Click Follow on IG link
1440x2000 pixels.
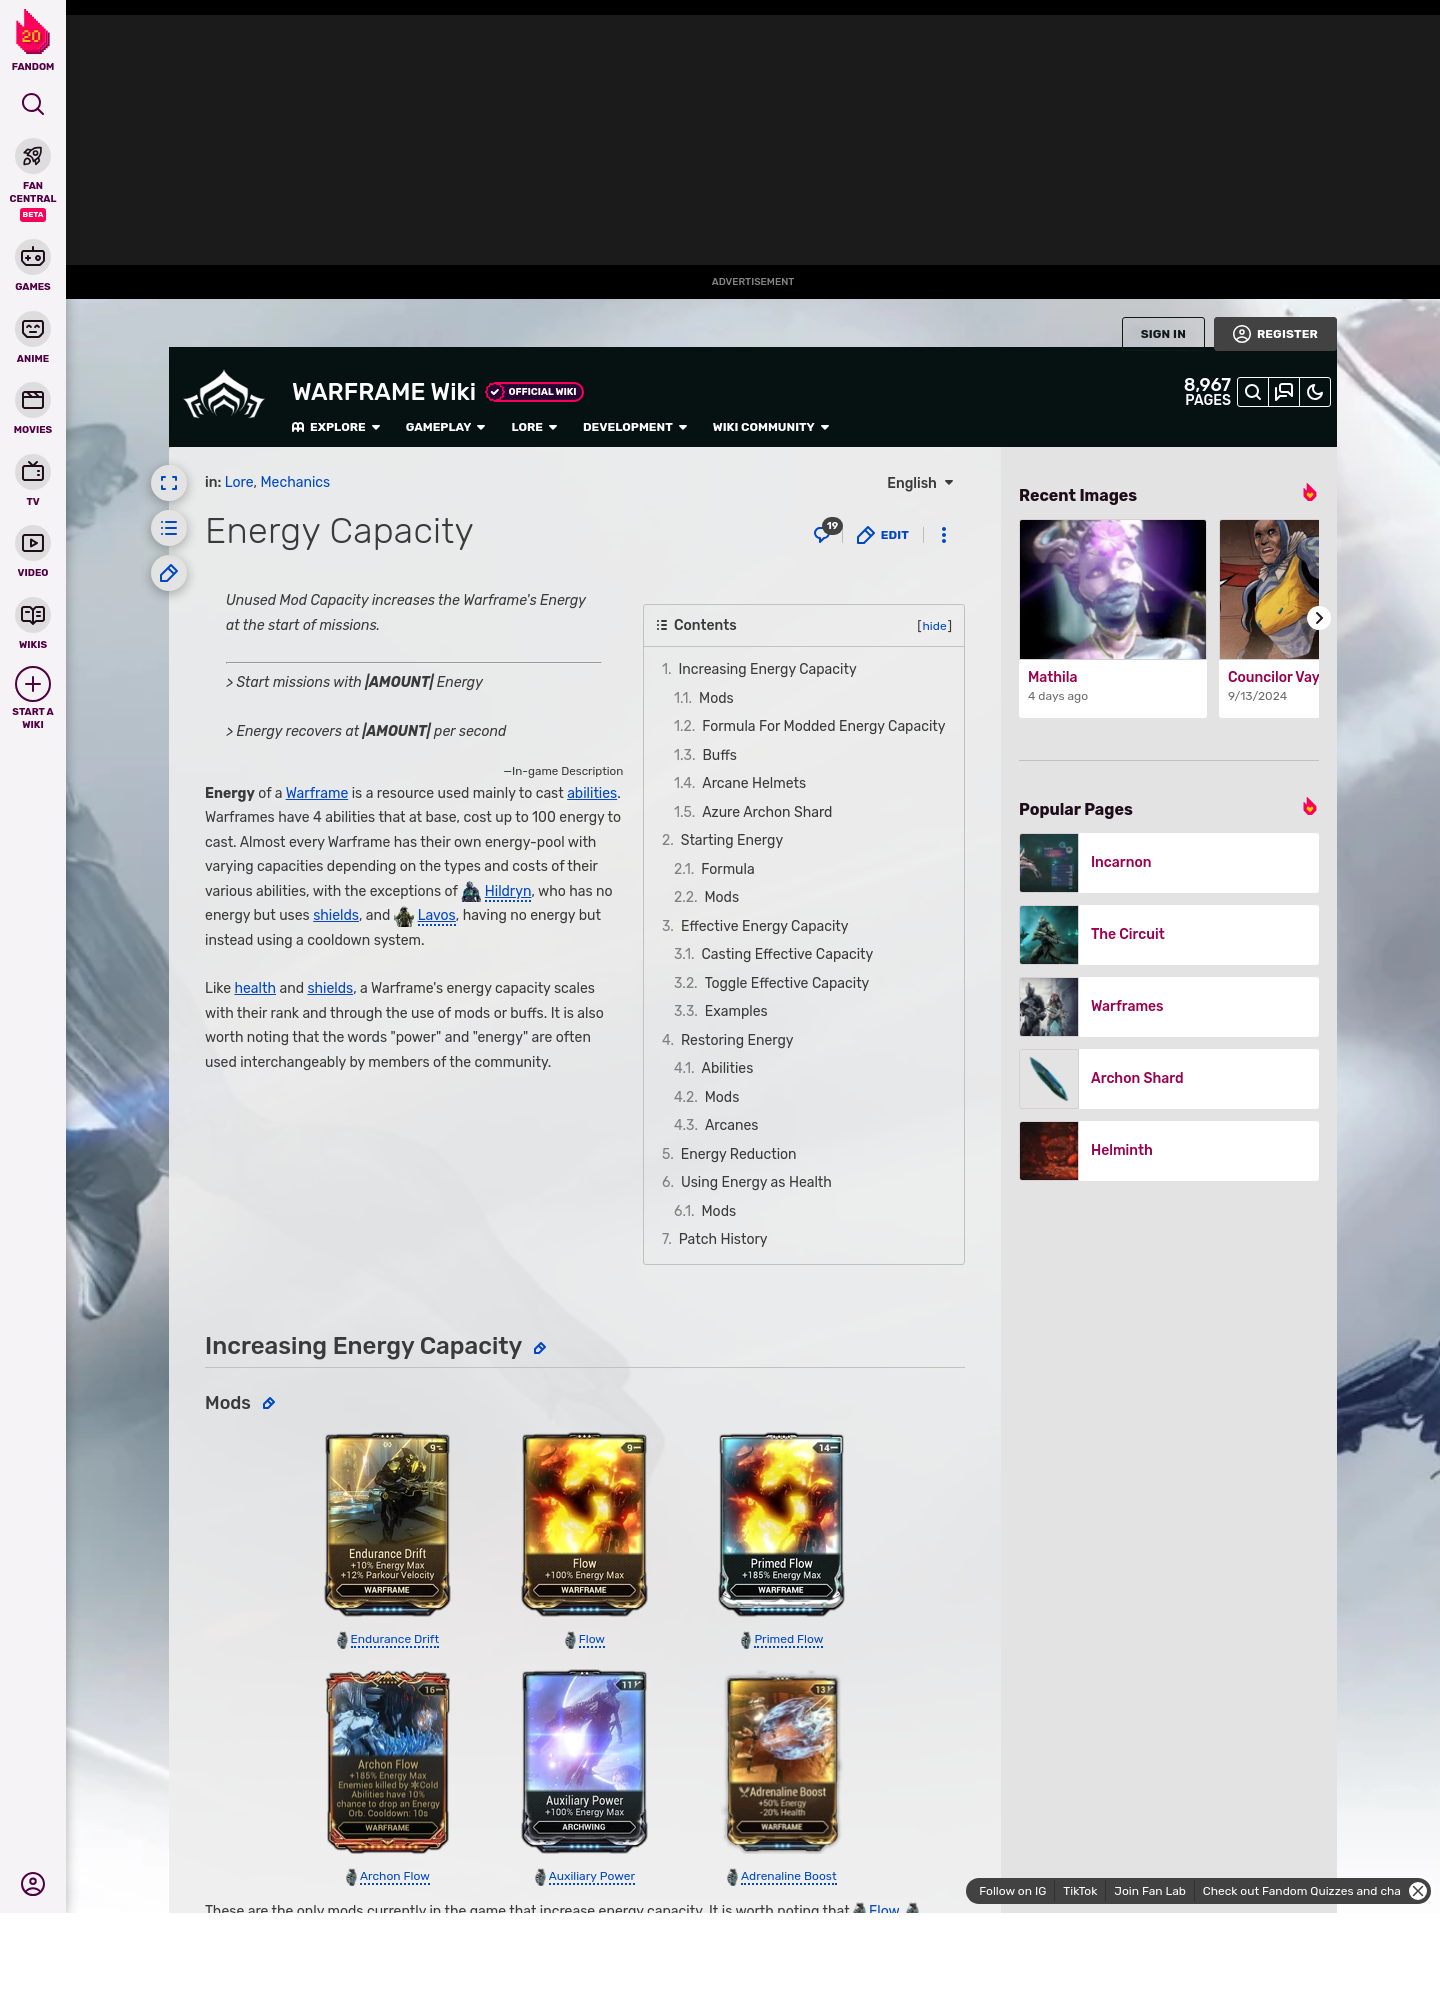point(1012,1891)
